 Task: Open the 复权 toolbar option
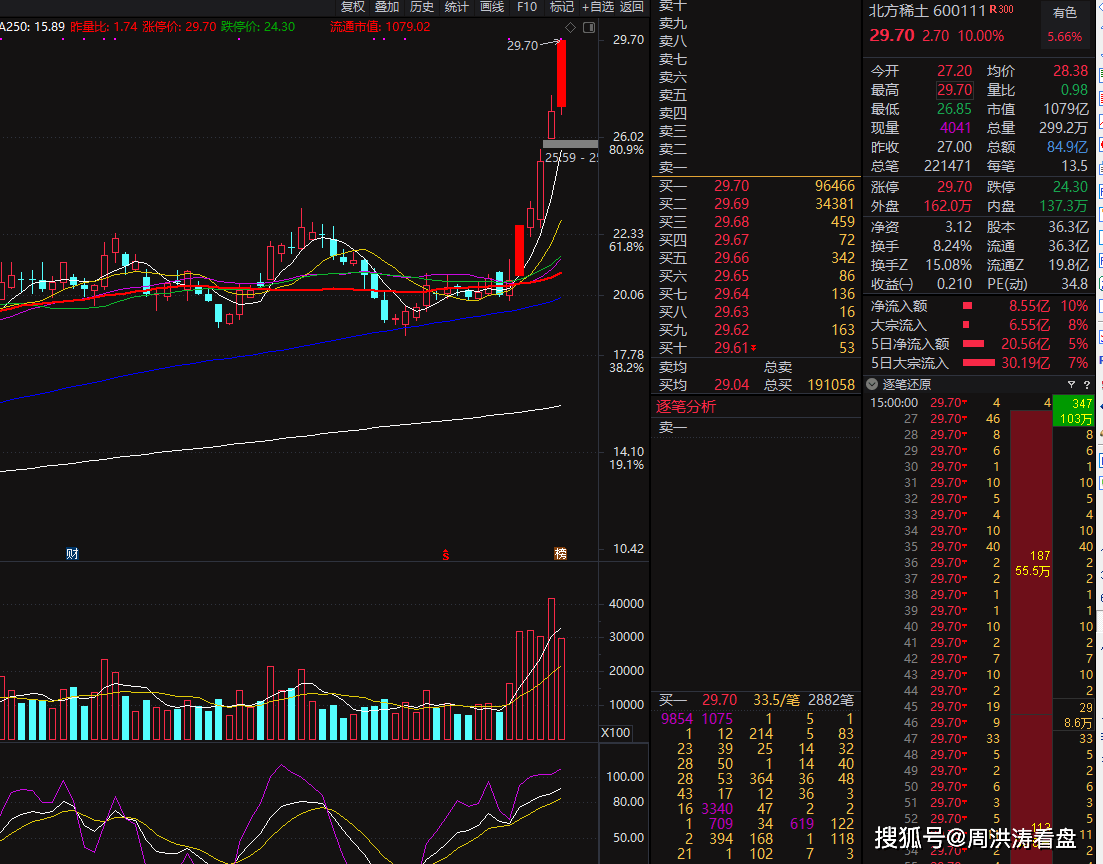[x=353, y=7]
